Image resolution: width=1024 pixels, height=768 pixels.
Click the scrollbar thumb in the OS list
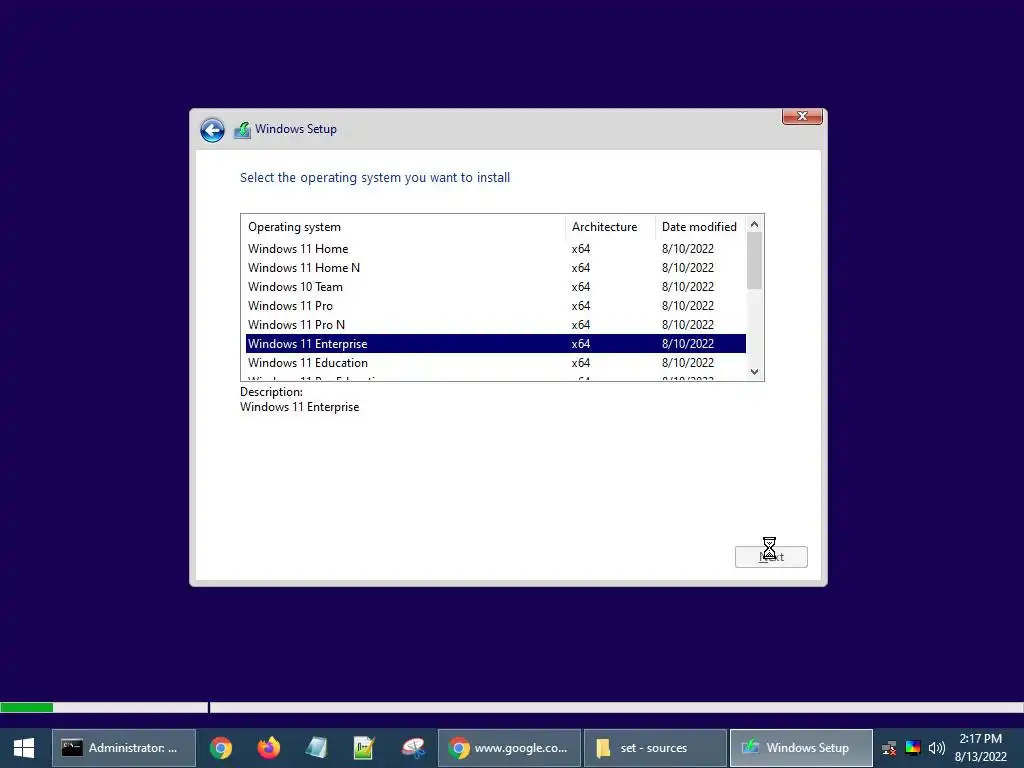[x=754, y=261]
